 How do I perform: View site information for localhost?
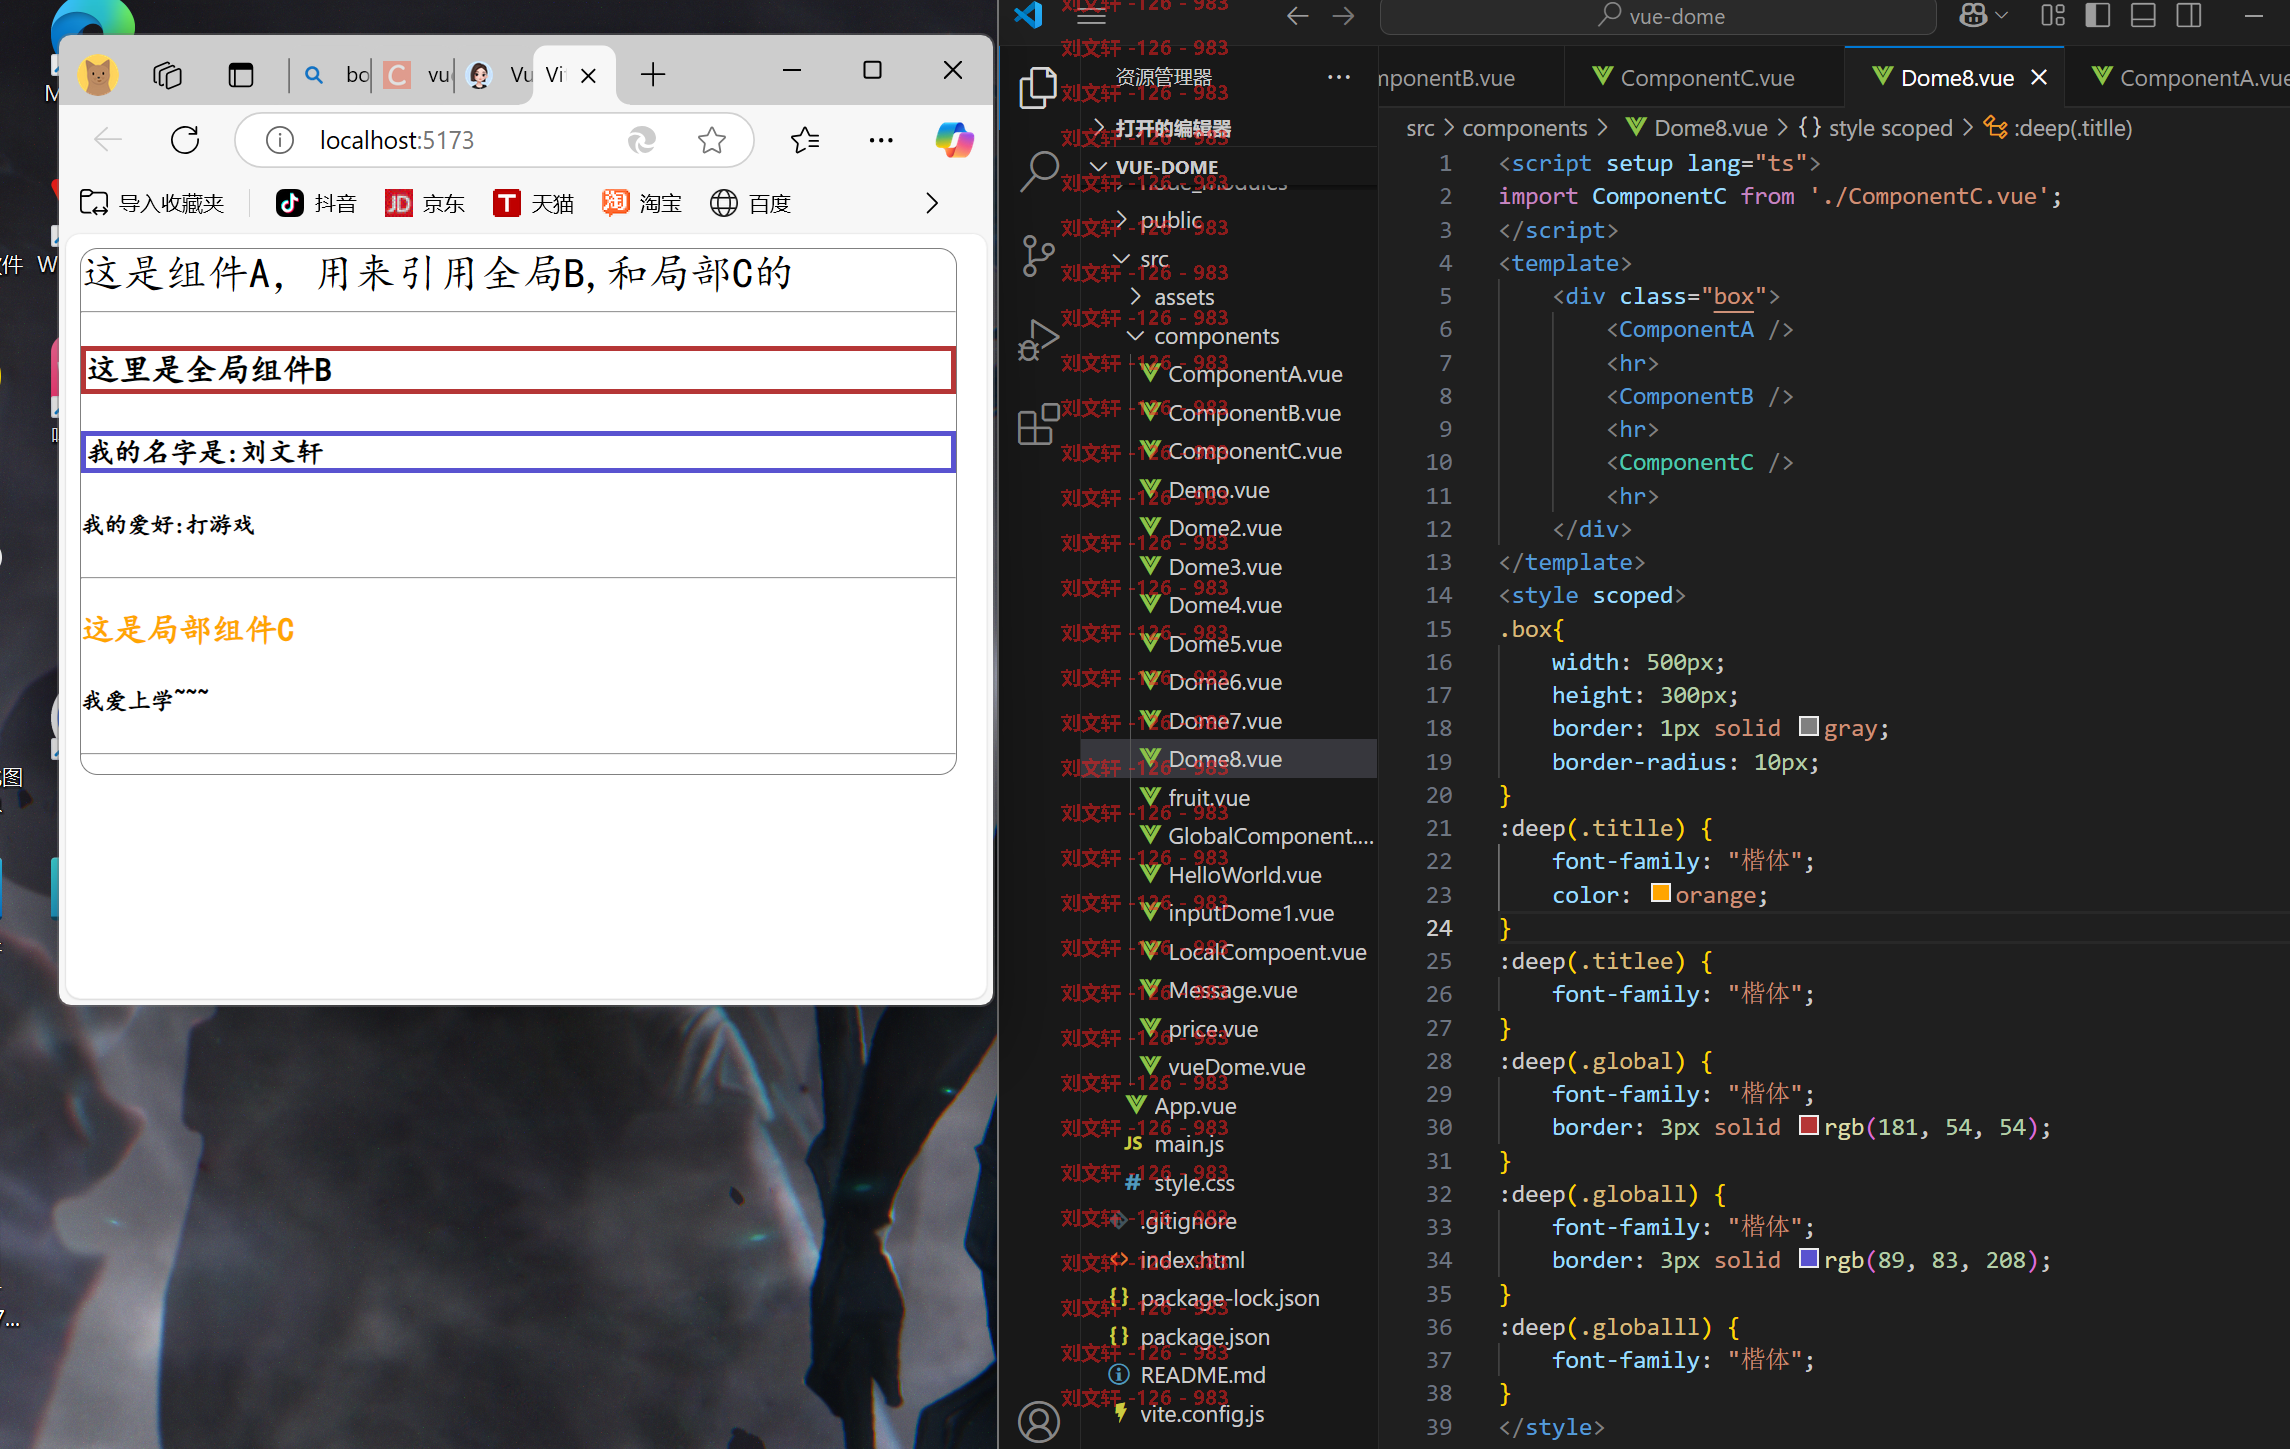(x=280, y=140)
